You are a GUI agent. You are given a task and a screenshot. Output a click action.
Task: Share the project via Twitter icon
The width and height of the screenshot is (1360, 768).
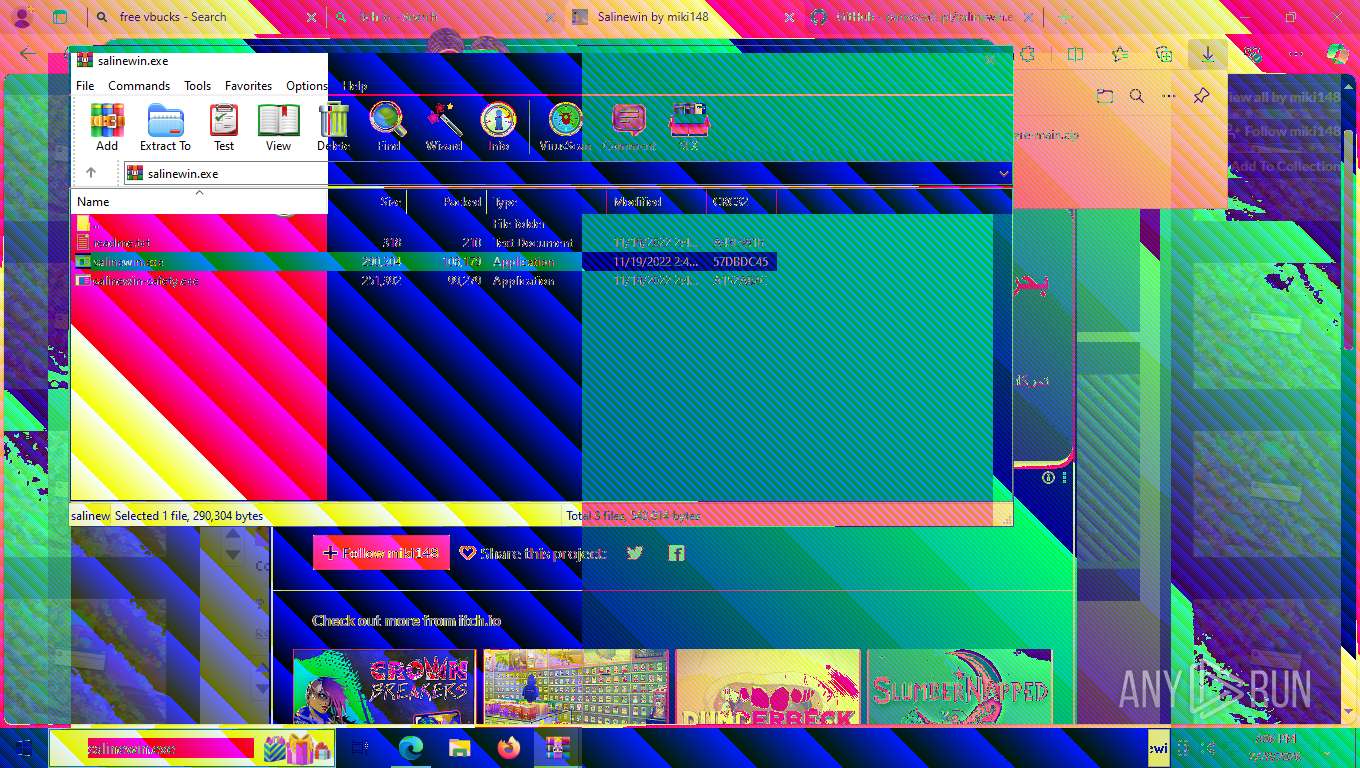(635, 553)
